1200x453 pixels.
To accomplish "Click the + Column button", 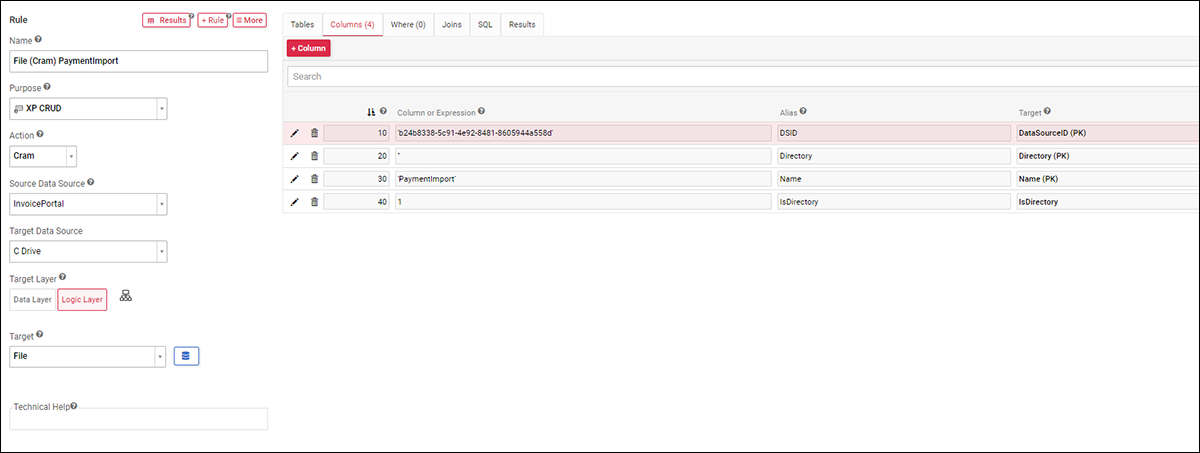I will tap(308, 48).
